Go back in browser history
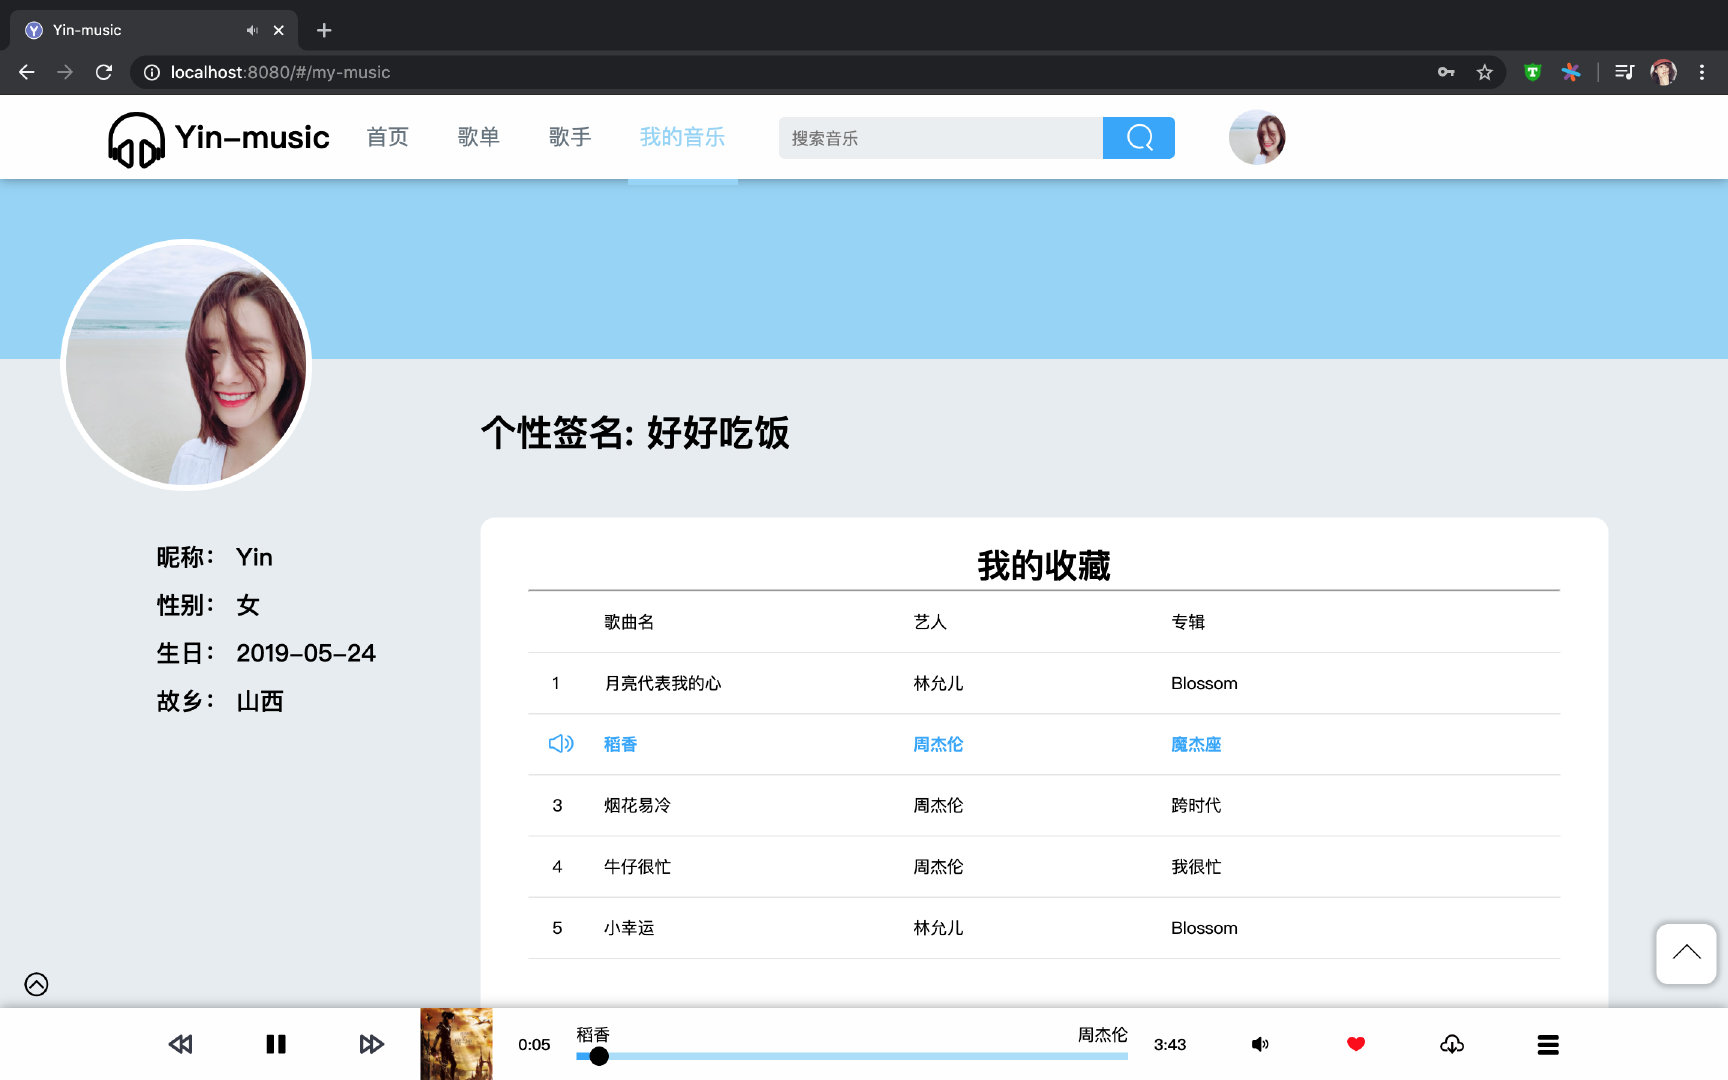Image resolution: width=1728 pixels, height=1080 pixels. point(27,72)
